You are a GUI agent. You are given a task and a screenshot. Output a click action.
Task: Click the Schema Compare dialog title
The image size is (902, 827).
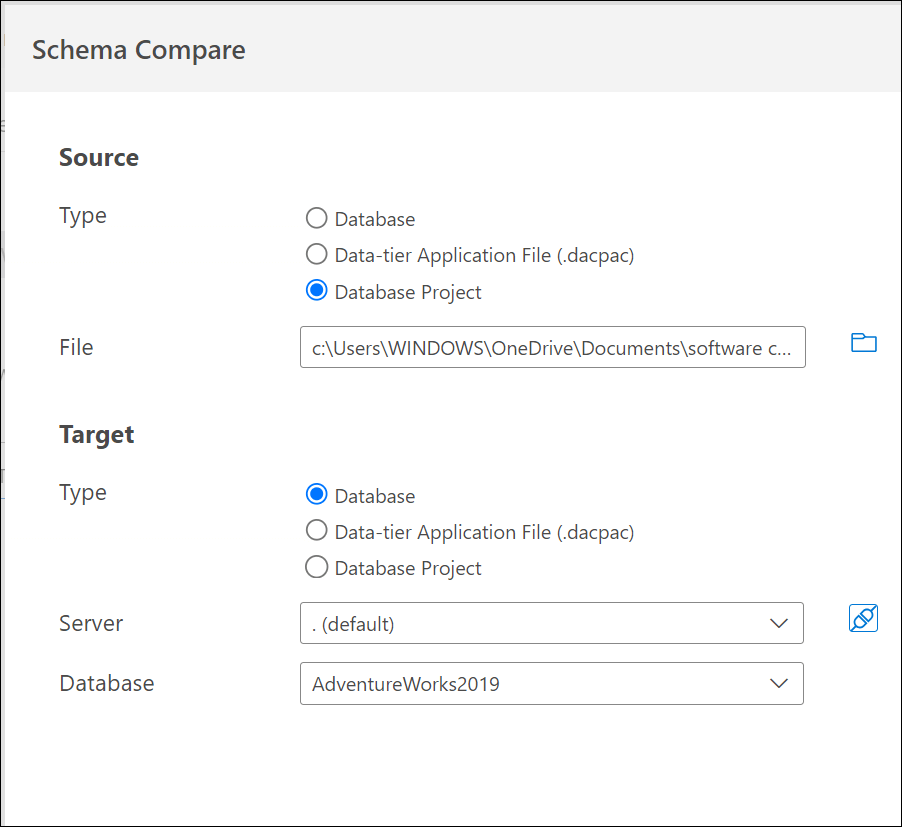[139, 50]
